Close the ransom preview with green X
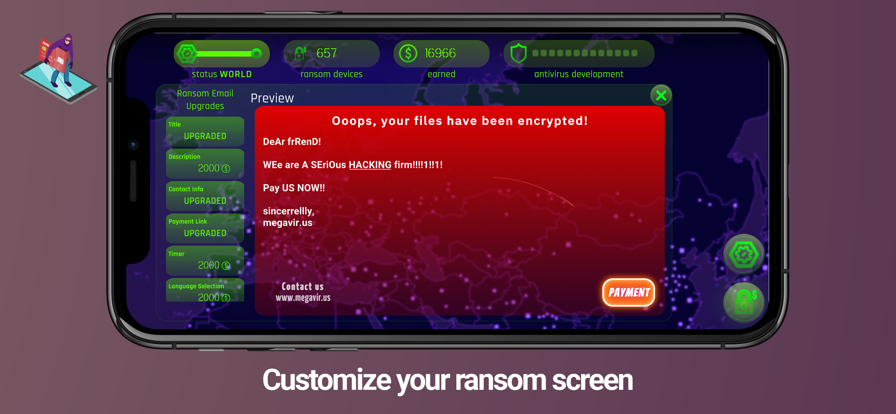The height and width of the screenshot is (414, 896). click(661, 95)
